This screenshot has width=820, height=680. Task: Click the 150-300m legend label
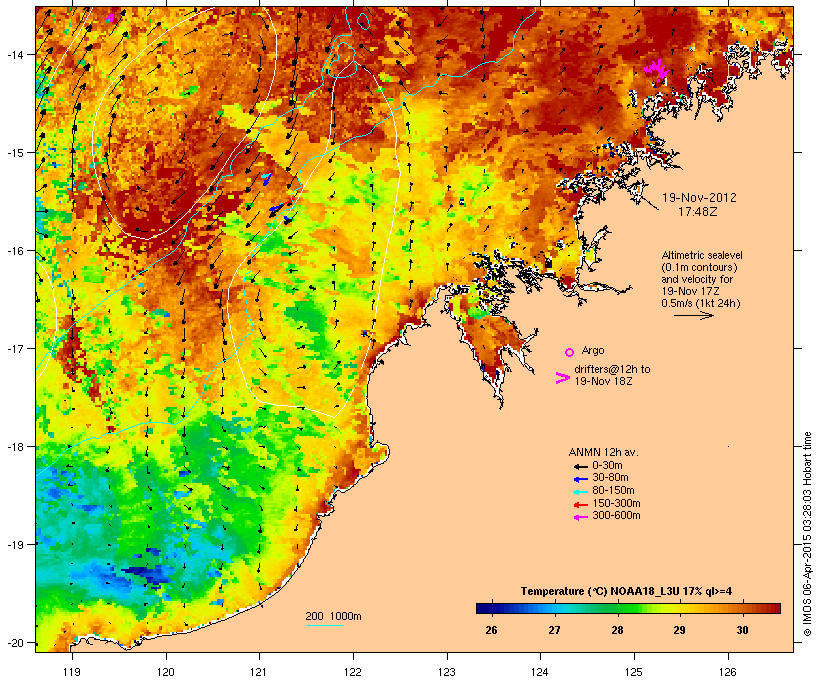(616, 503)
